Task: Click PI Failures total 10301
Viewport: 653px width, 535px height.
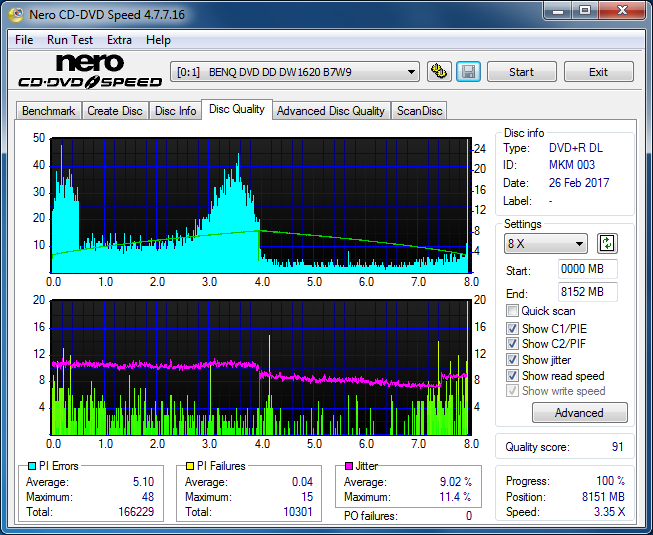Action: 298,512
